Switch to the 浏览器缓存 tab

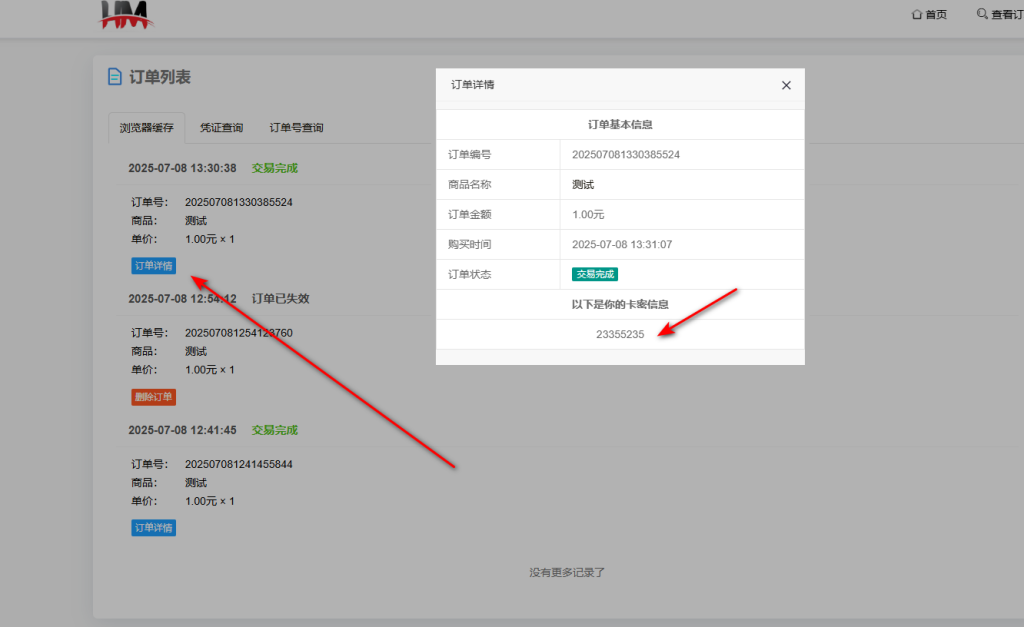click(147, 128)
